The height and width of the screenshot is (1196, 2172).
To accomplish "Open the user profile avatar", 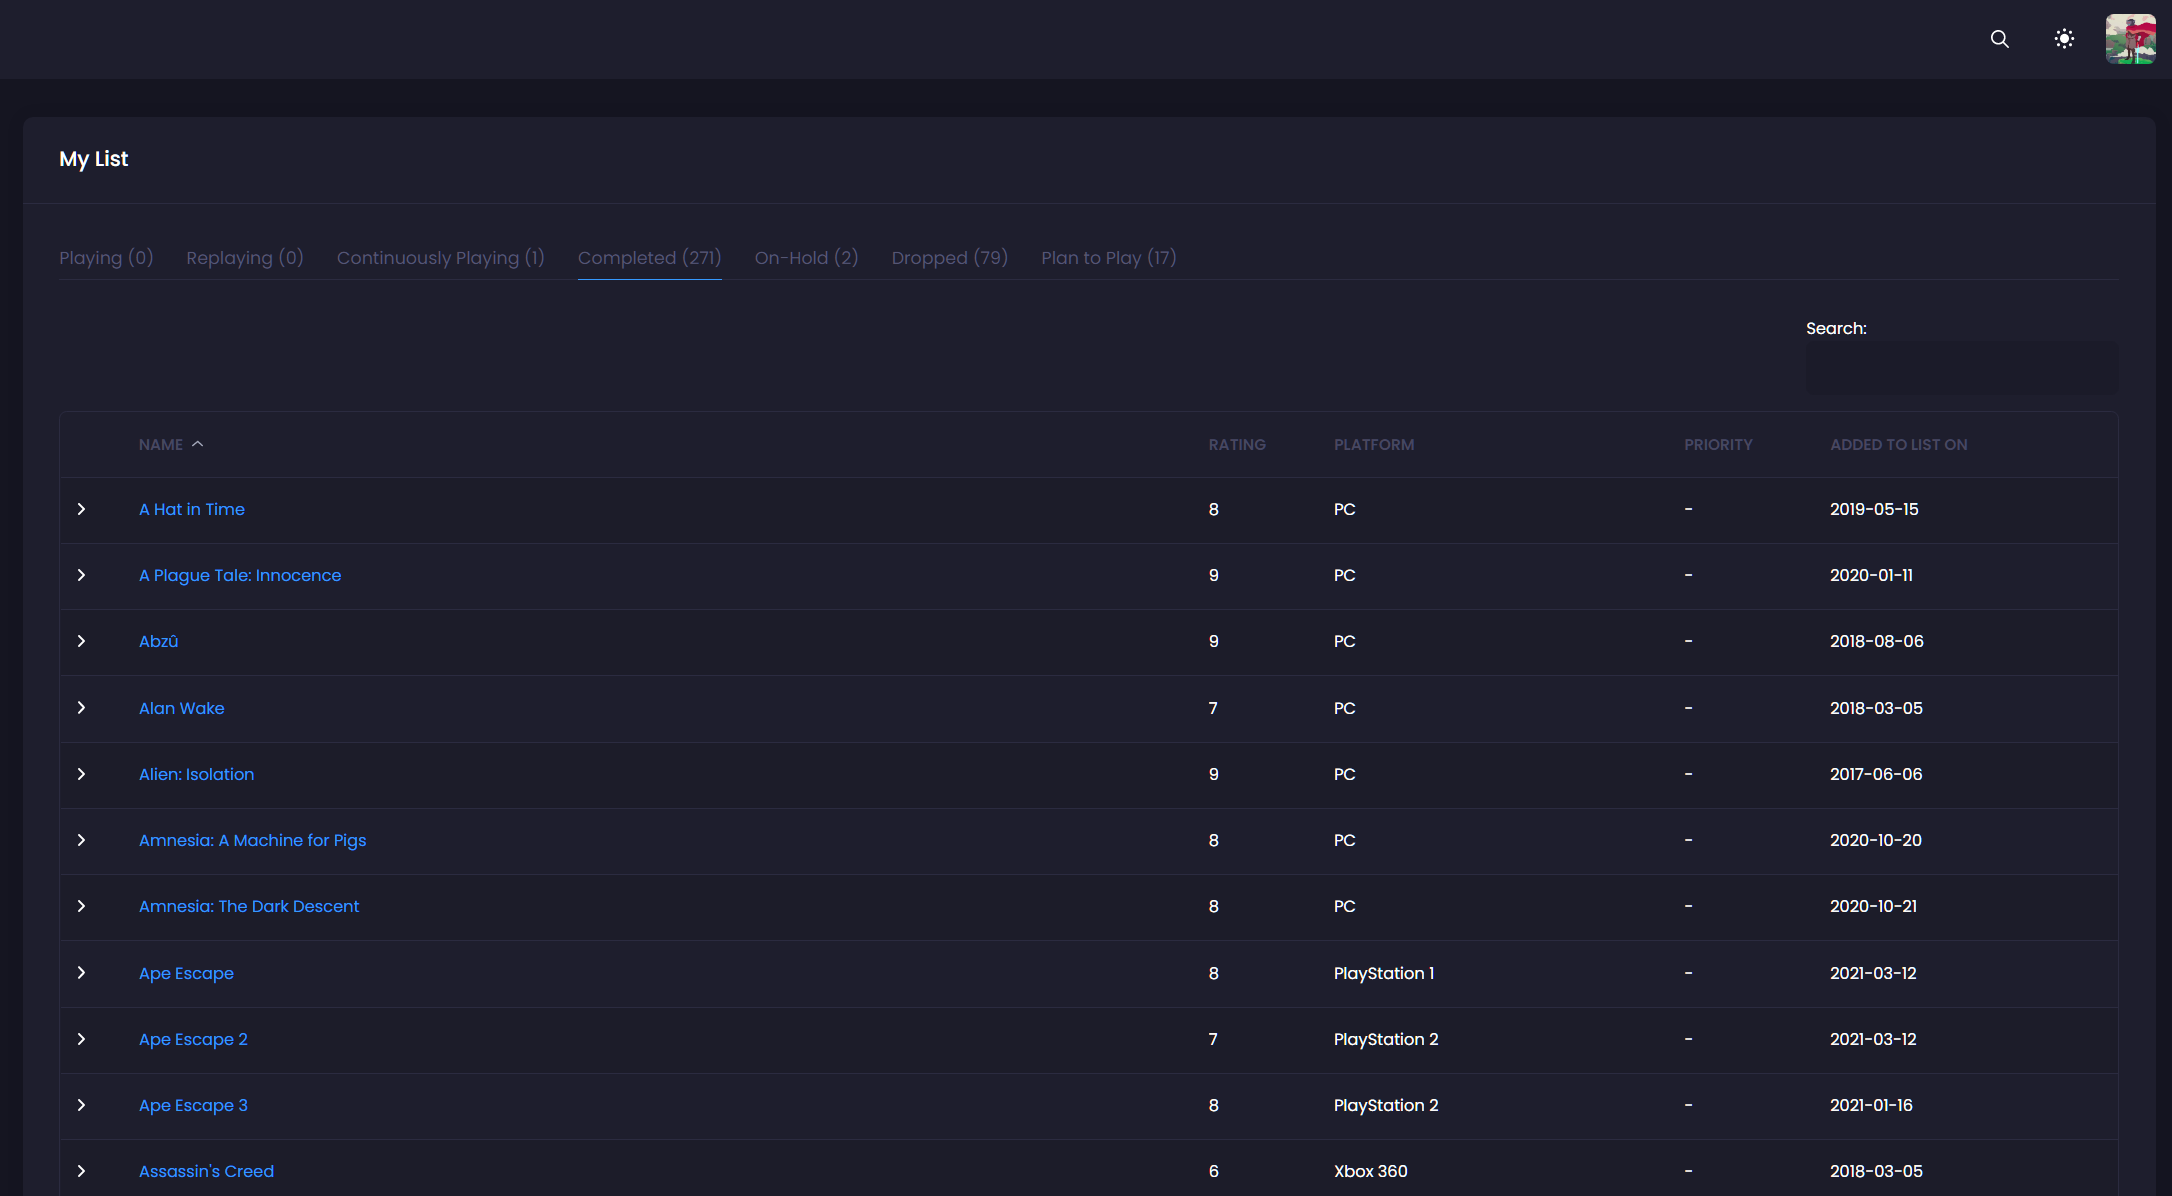I will pyautogui.click(x=2130, y=39).
